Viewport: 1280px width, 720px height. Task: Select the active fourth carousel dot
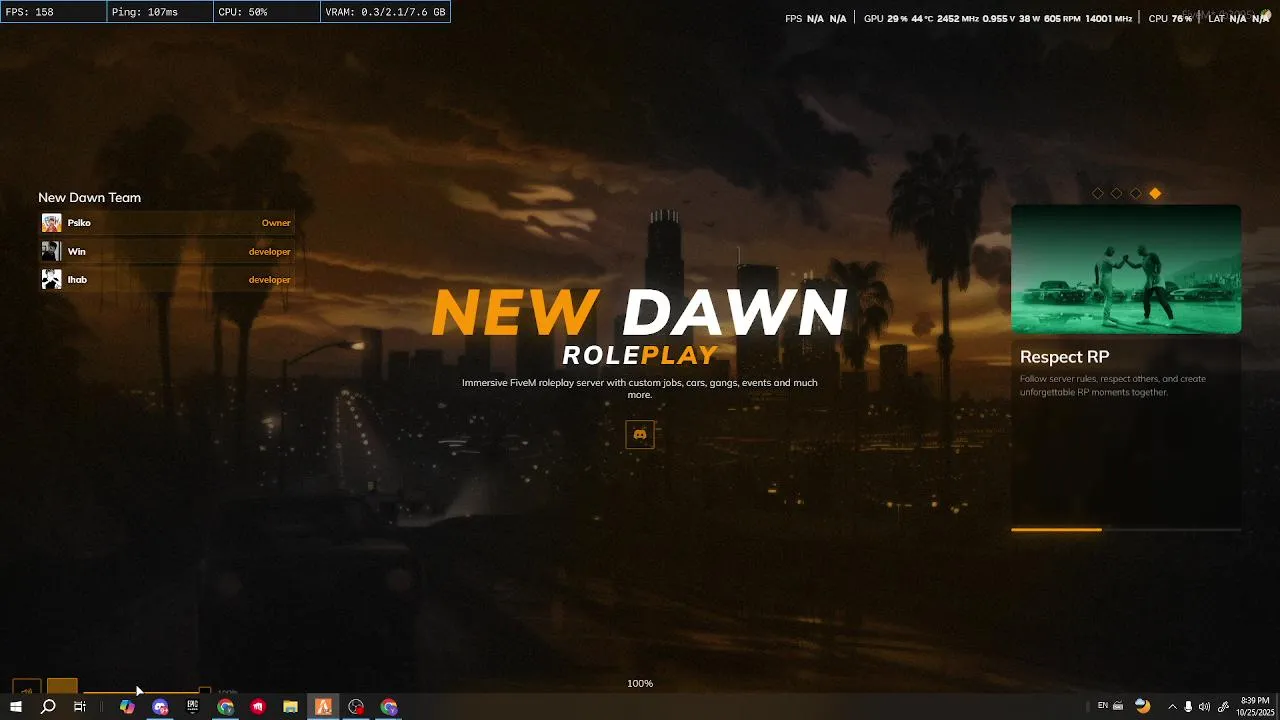[x=1155, y=193]
